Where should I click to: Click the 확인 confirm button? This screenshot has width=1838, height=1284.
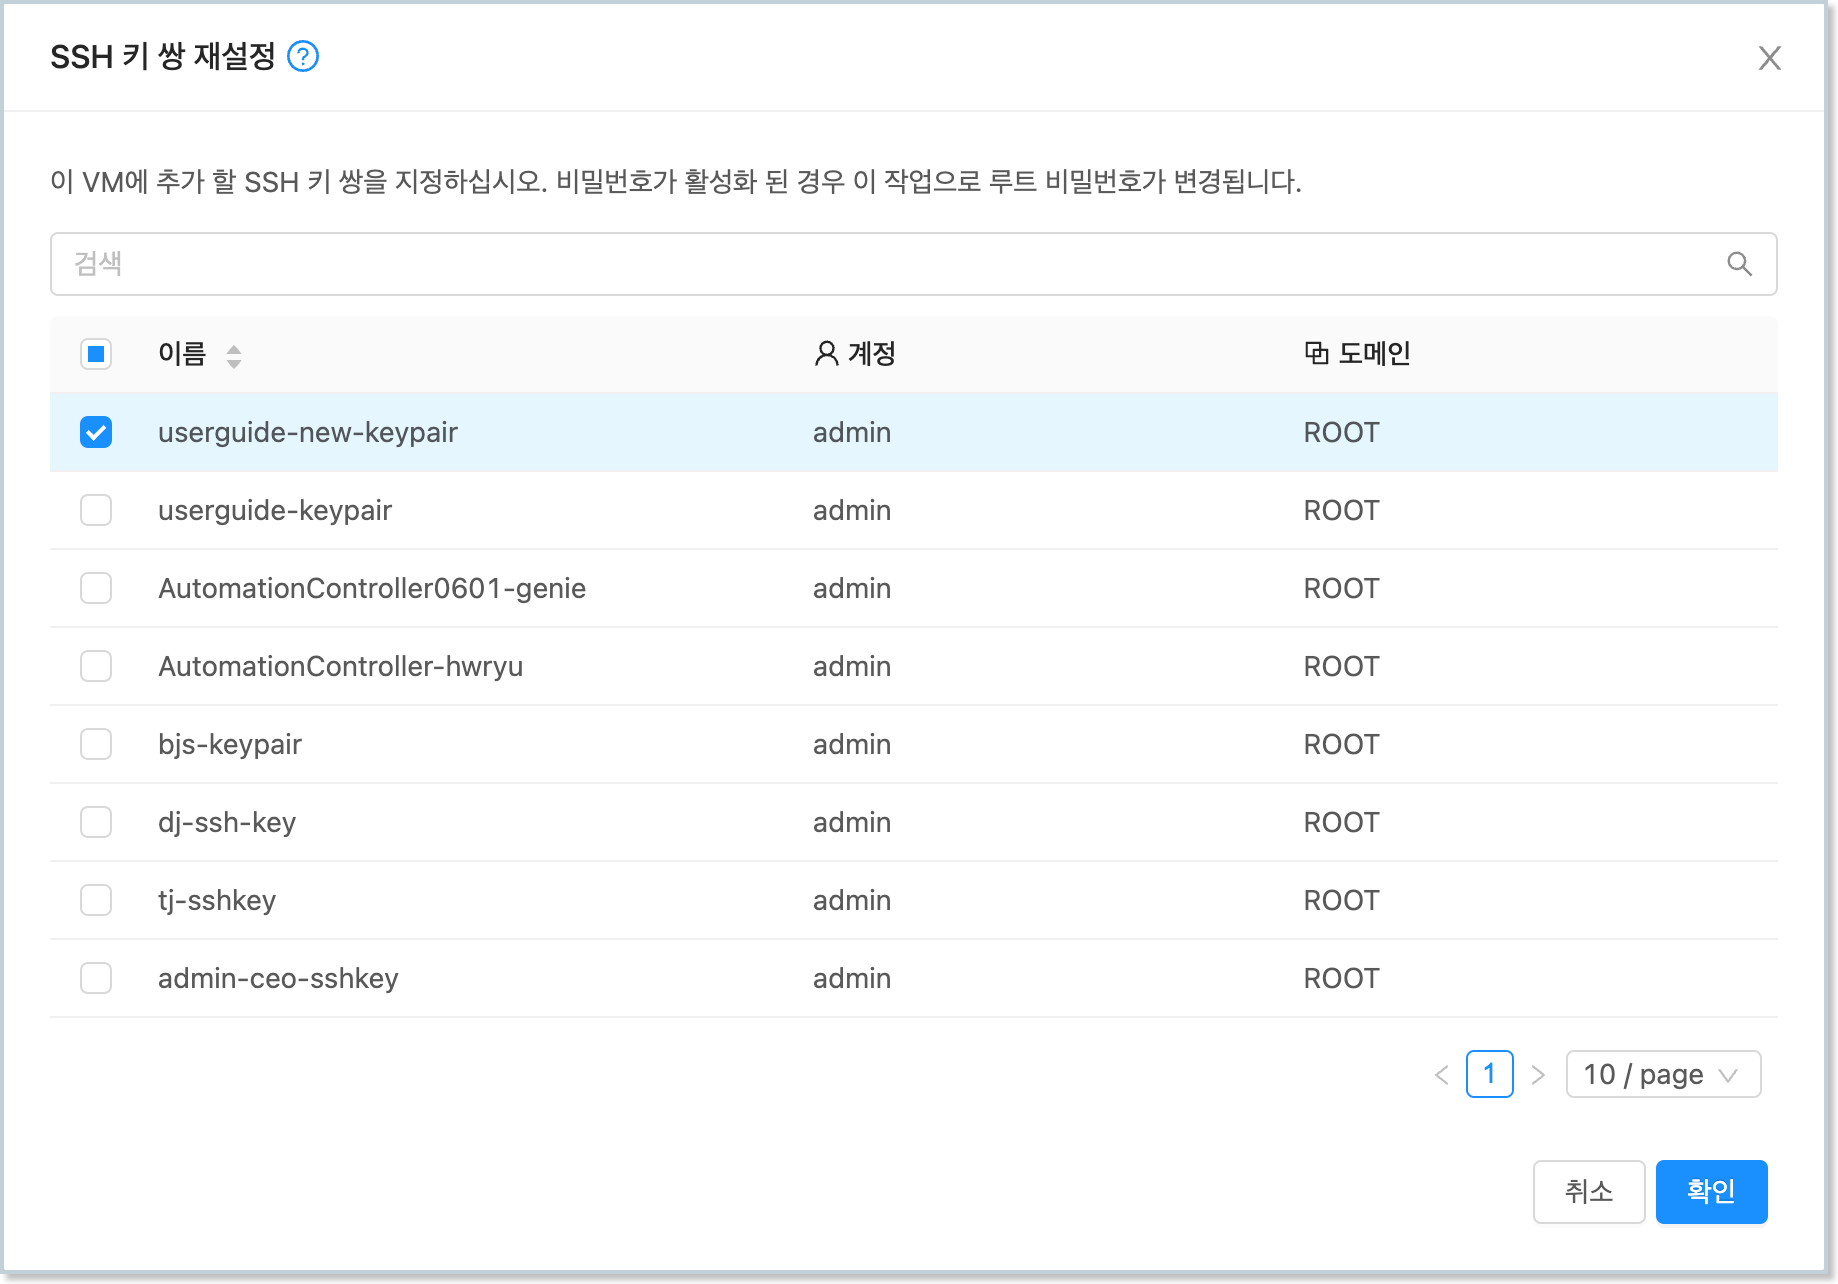click(x=1711, y=1191)
